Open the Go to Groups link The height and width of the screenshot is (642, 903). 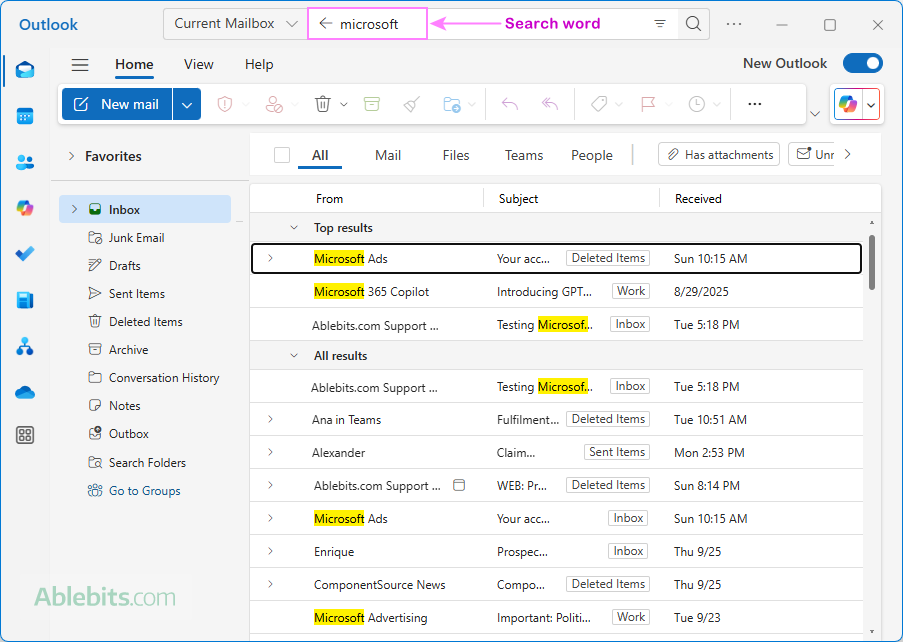[144, 491]
